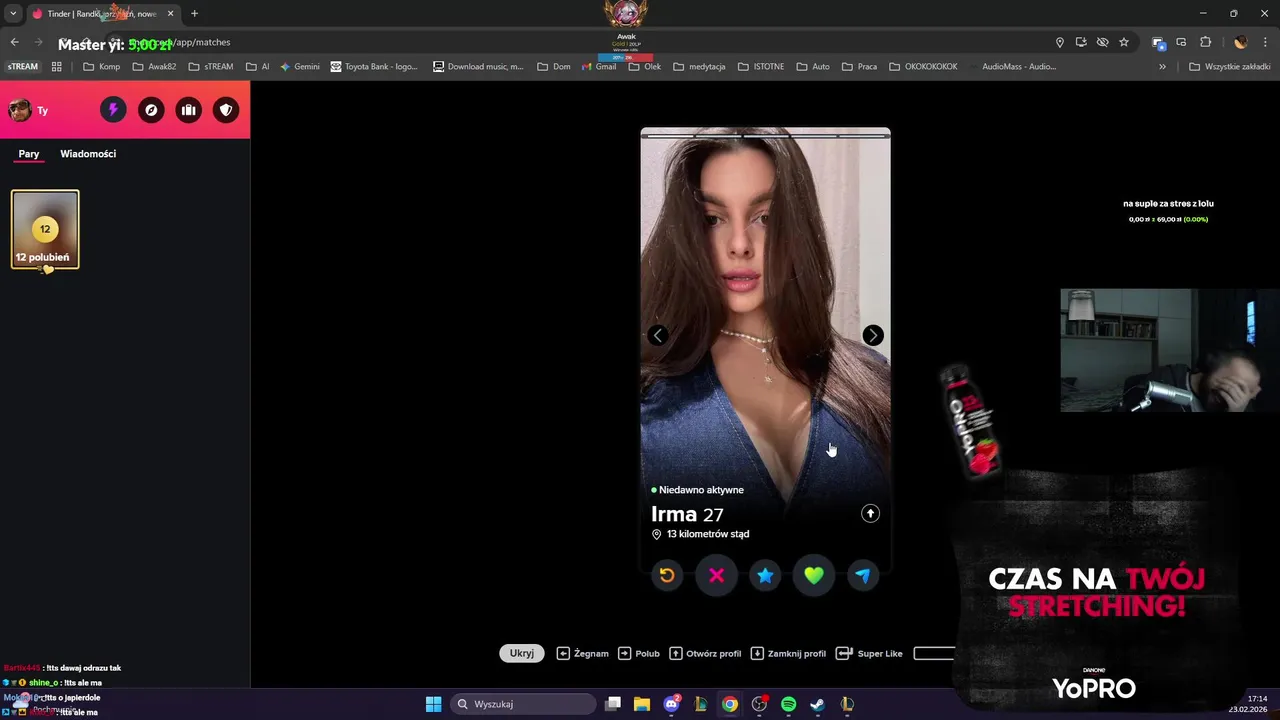Click the Tinder Boost lightning icon

pyautogui.click(x=113, y=110)
